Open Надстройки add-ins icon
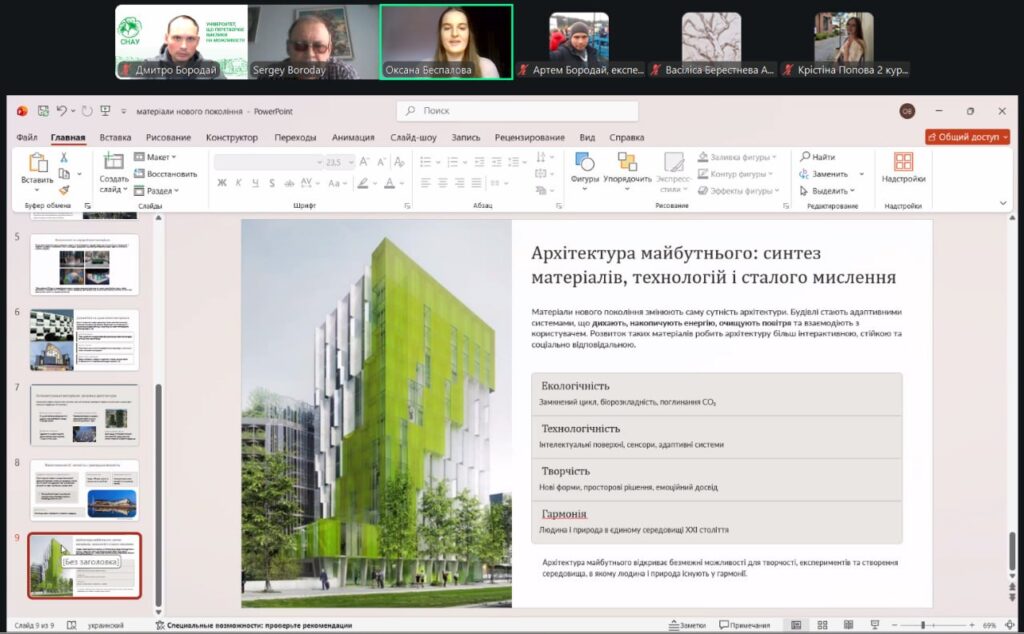The height and width of the screenshot is (634, 1024). [x=903, y=166]
